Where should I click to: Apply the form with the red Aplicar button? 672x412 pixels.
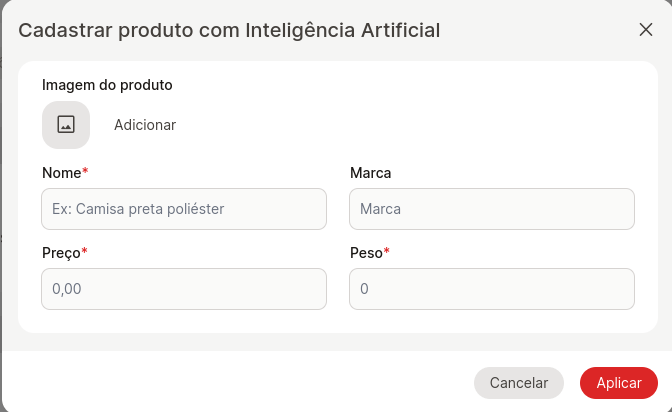point(618,383)
